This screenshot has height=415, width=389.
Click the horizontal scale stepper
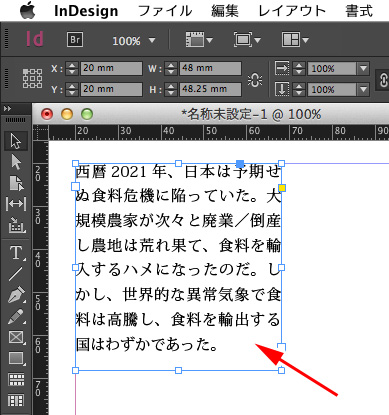299,68
